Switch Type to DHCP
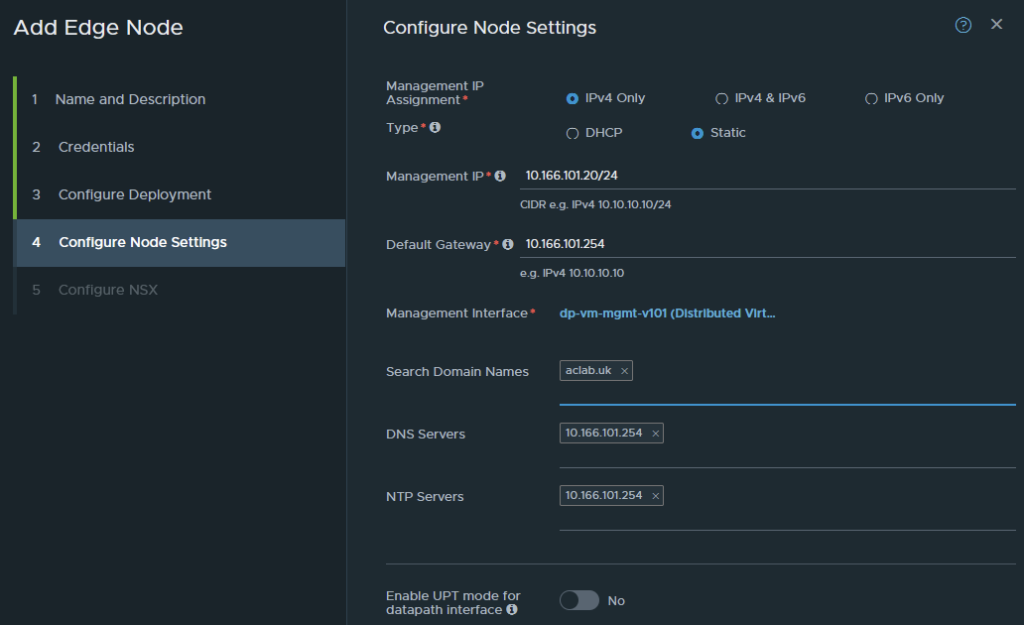Image resolution: width=1024 pixels, height=625 pixels. (x=572, y=133)
